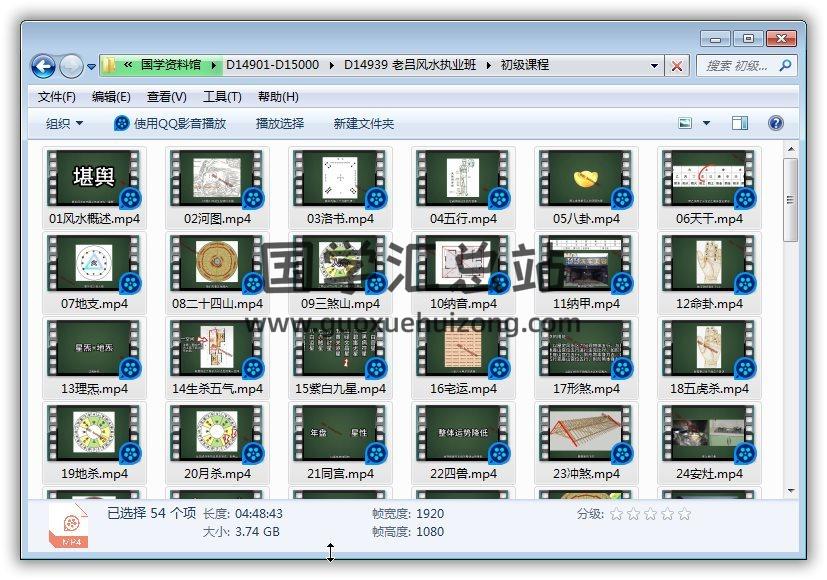Expand the address bar history dropdown
The image size is (827, 580).
tap(655, 66)
